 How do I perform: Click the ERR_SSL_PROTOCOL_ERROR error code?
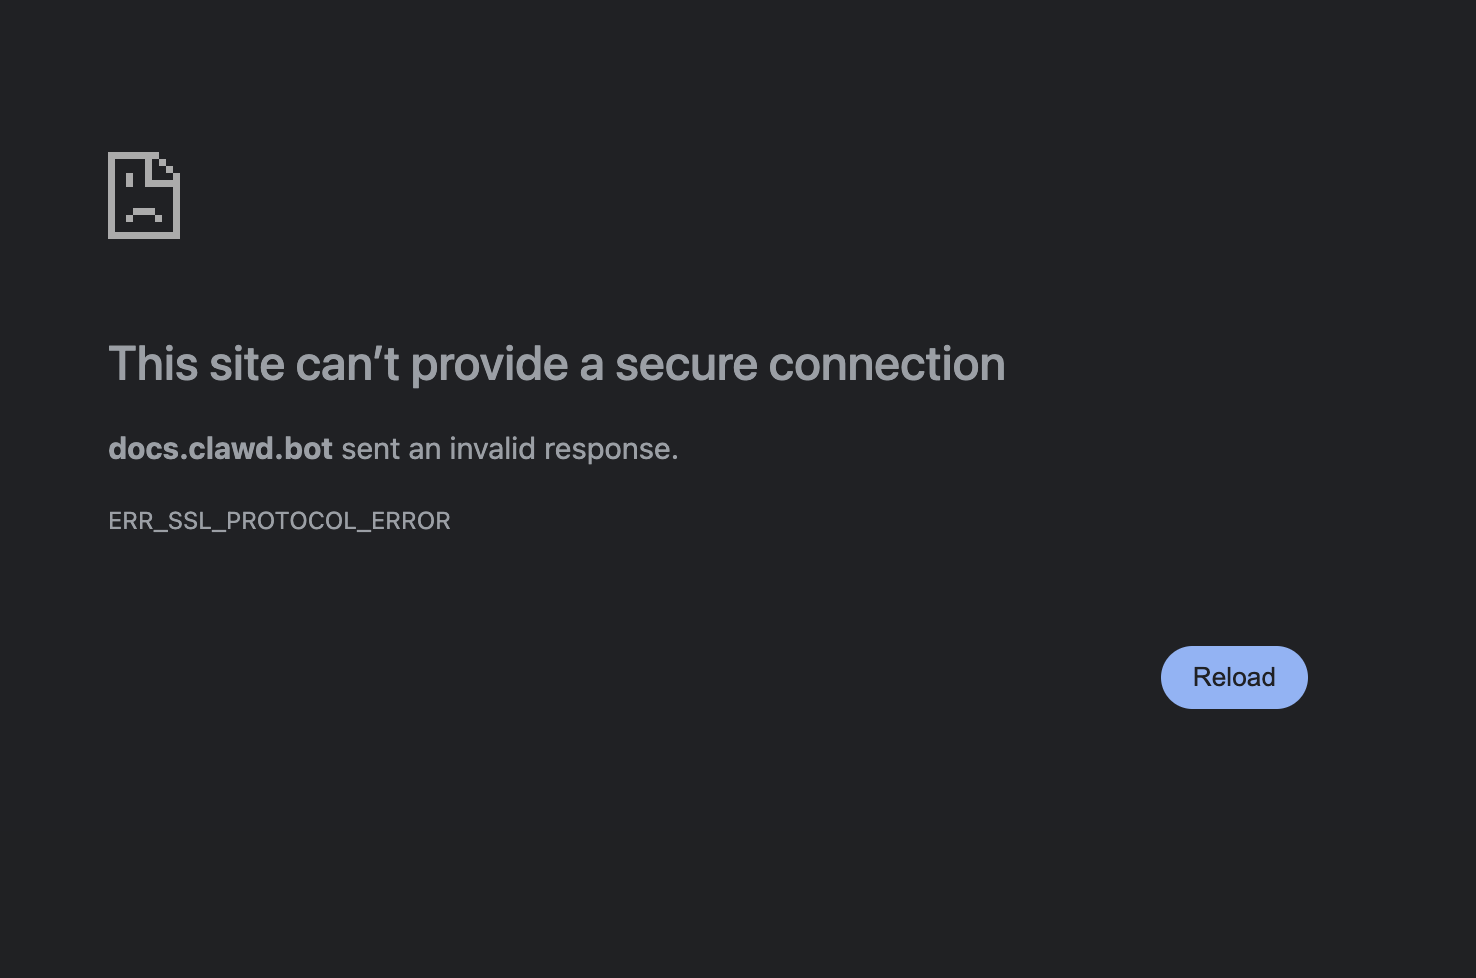coord(279,521)
